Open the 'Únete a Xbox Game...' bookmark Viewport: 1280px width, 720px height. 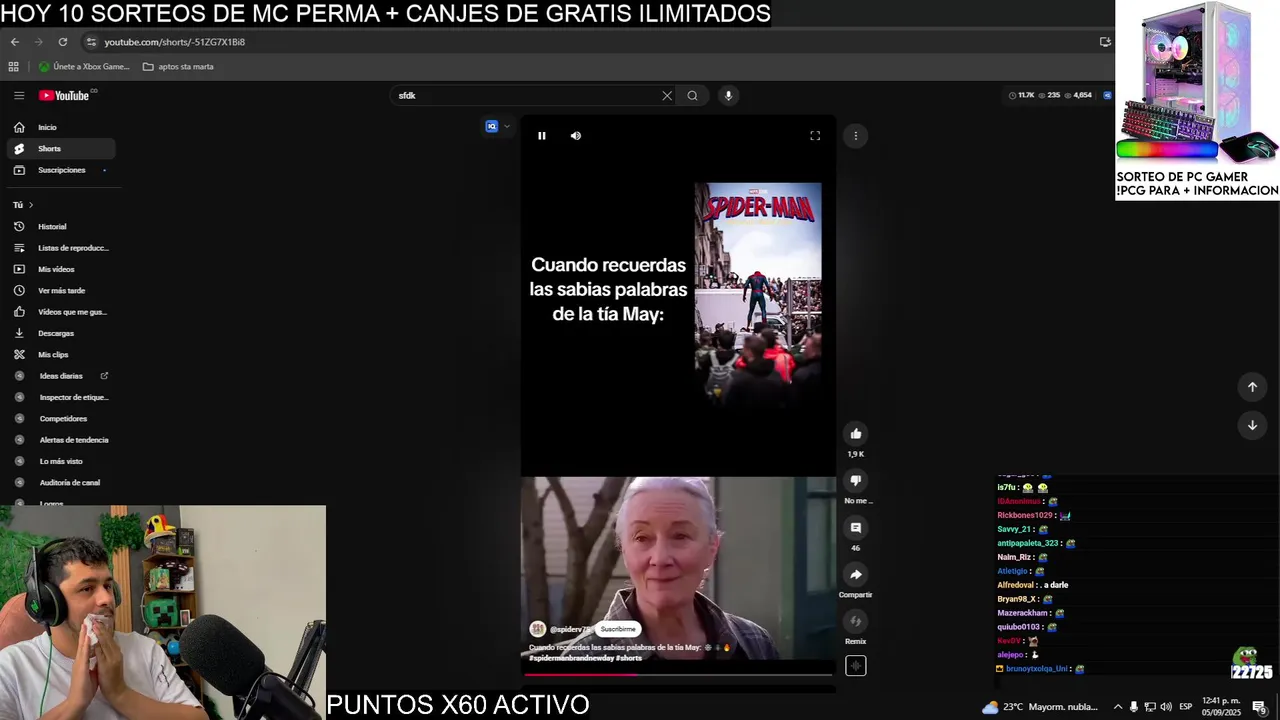click(x=84, y=67)
